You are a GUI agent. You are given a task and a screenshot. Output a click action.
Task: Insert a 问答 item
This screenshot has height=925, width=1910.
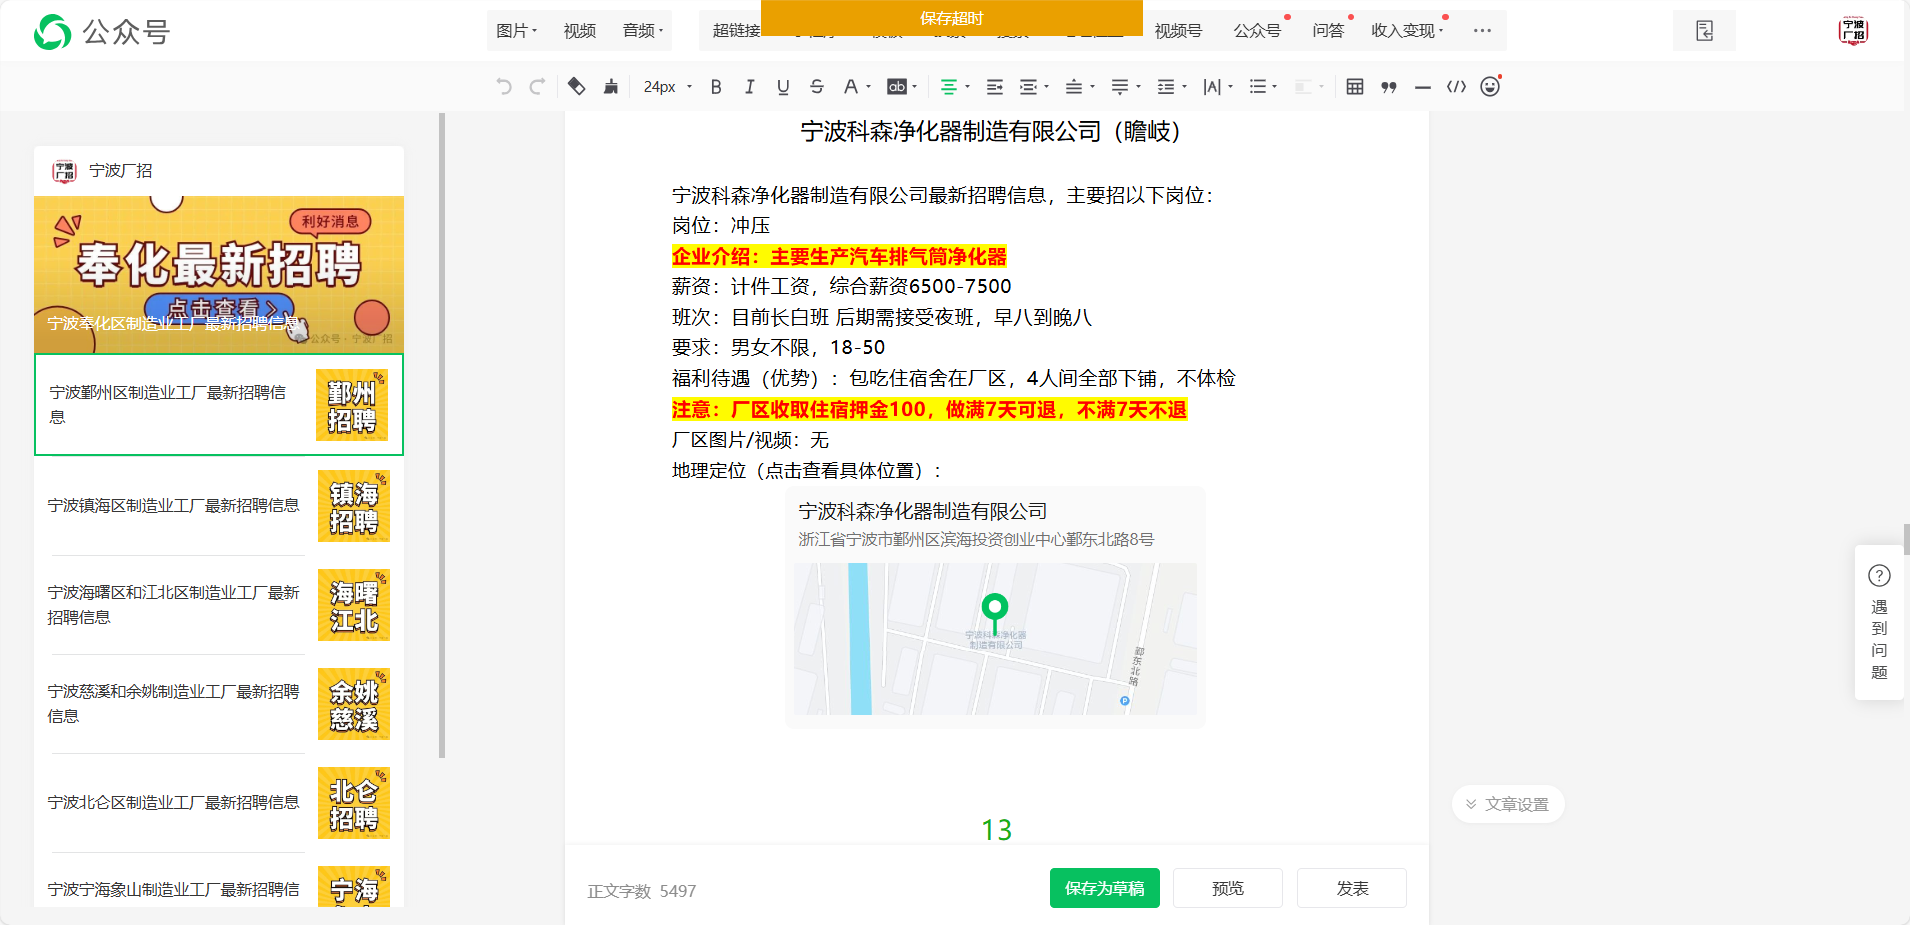1328,31
